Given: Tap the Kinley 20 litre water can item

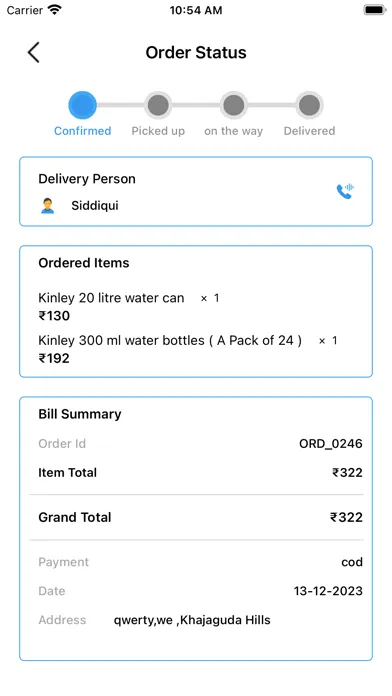Looking at the screenshot, I should click(111, 298).
